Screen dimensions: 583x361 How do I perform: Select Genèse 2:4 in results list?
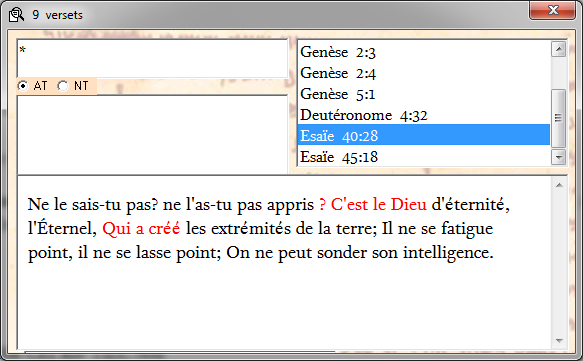pos(424,73)
